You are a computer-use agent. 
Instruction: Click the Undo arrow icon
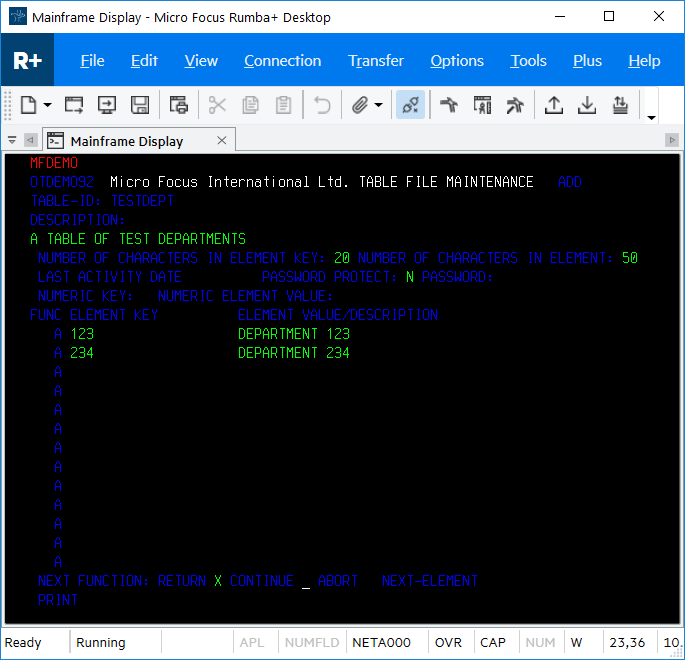click(x=322, y=105)
